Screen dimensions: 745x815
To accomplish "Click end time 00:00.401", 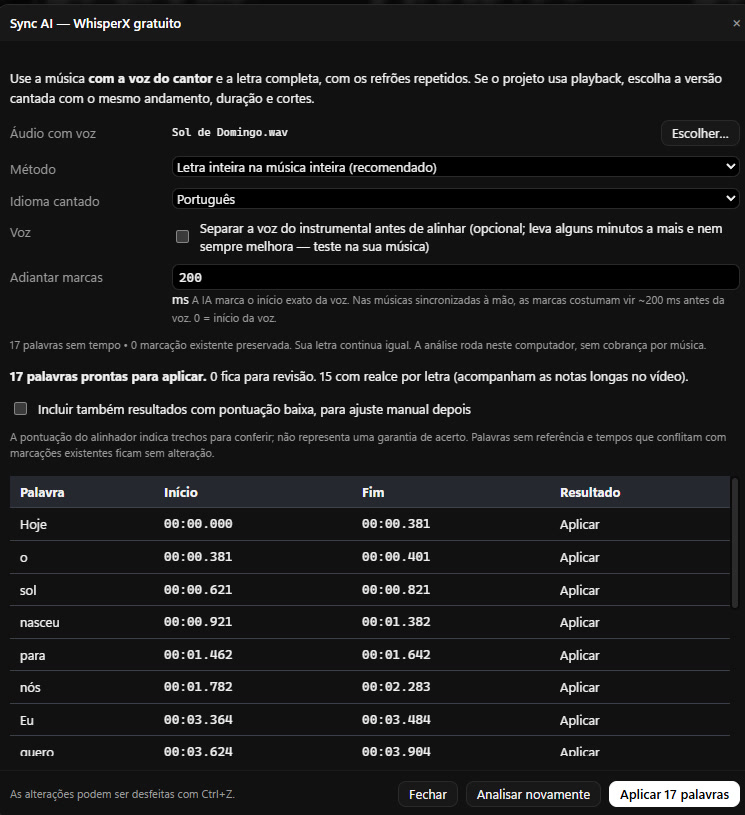I will pyautogui.click(x=396, y=557).
